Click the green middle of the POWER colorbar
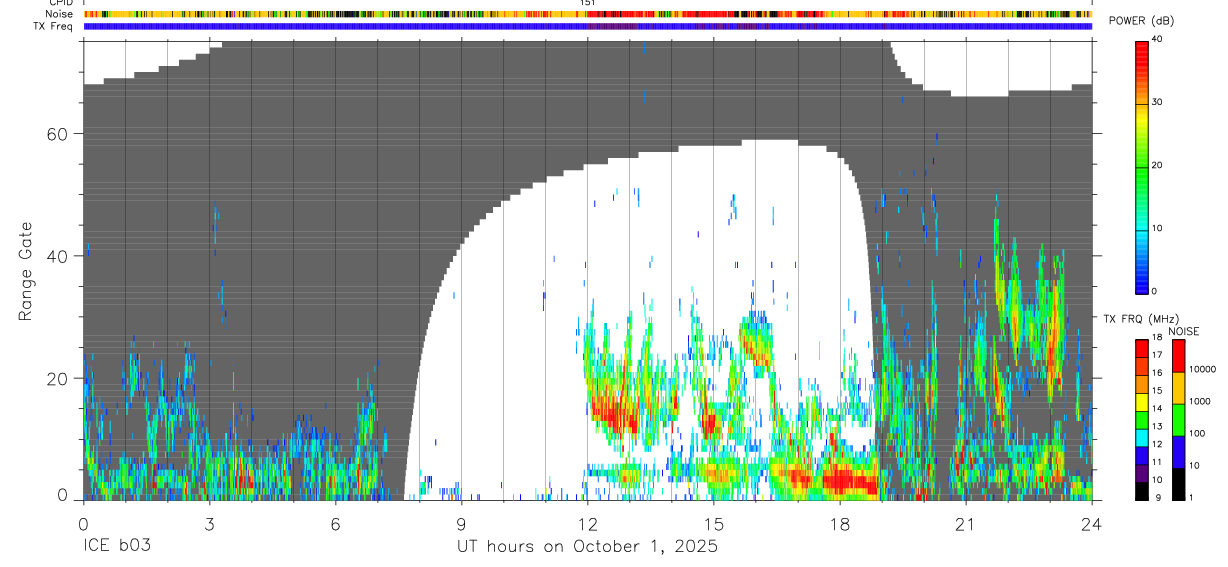The height and width of the screenshot is (567, 1228). [x=1142, y=165]
